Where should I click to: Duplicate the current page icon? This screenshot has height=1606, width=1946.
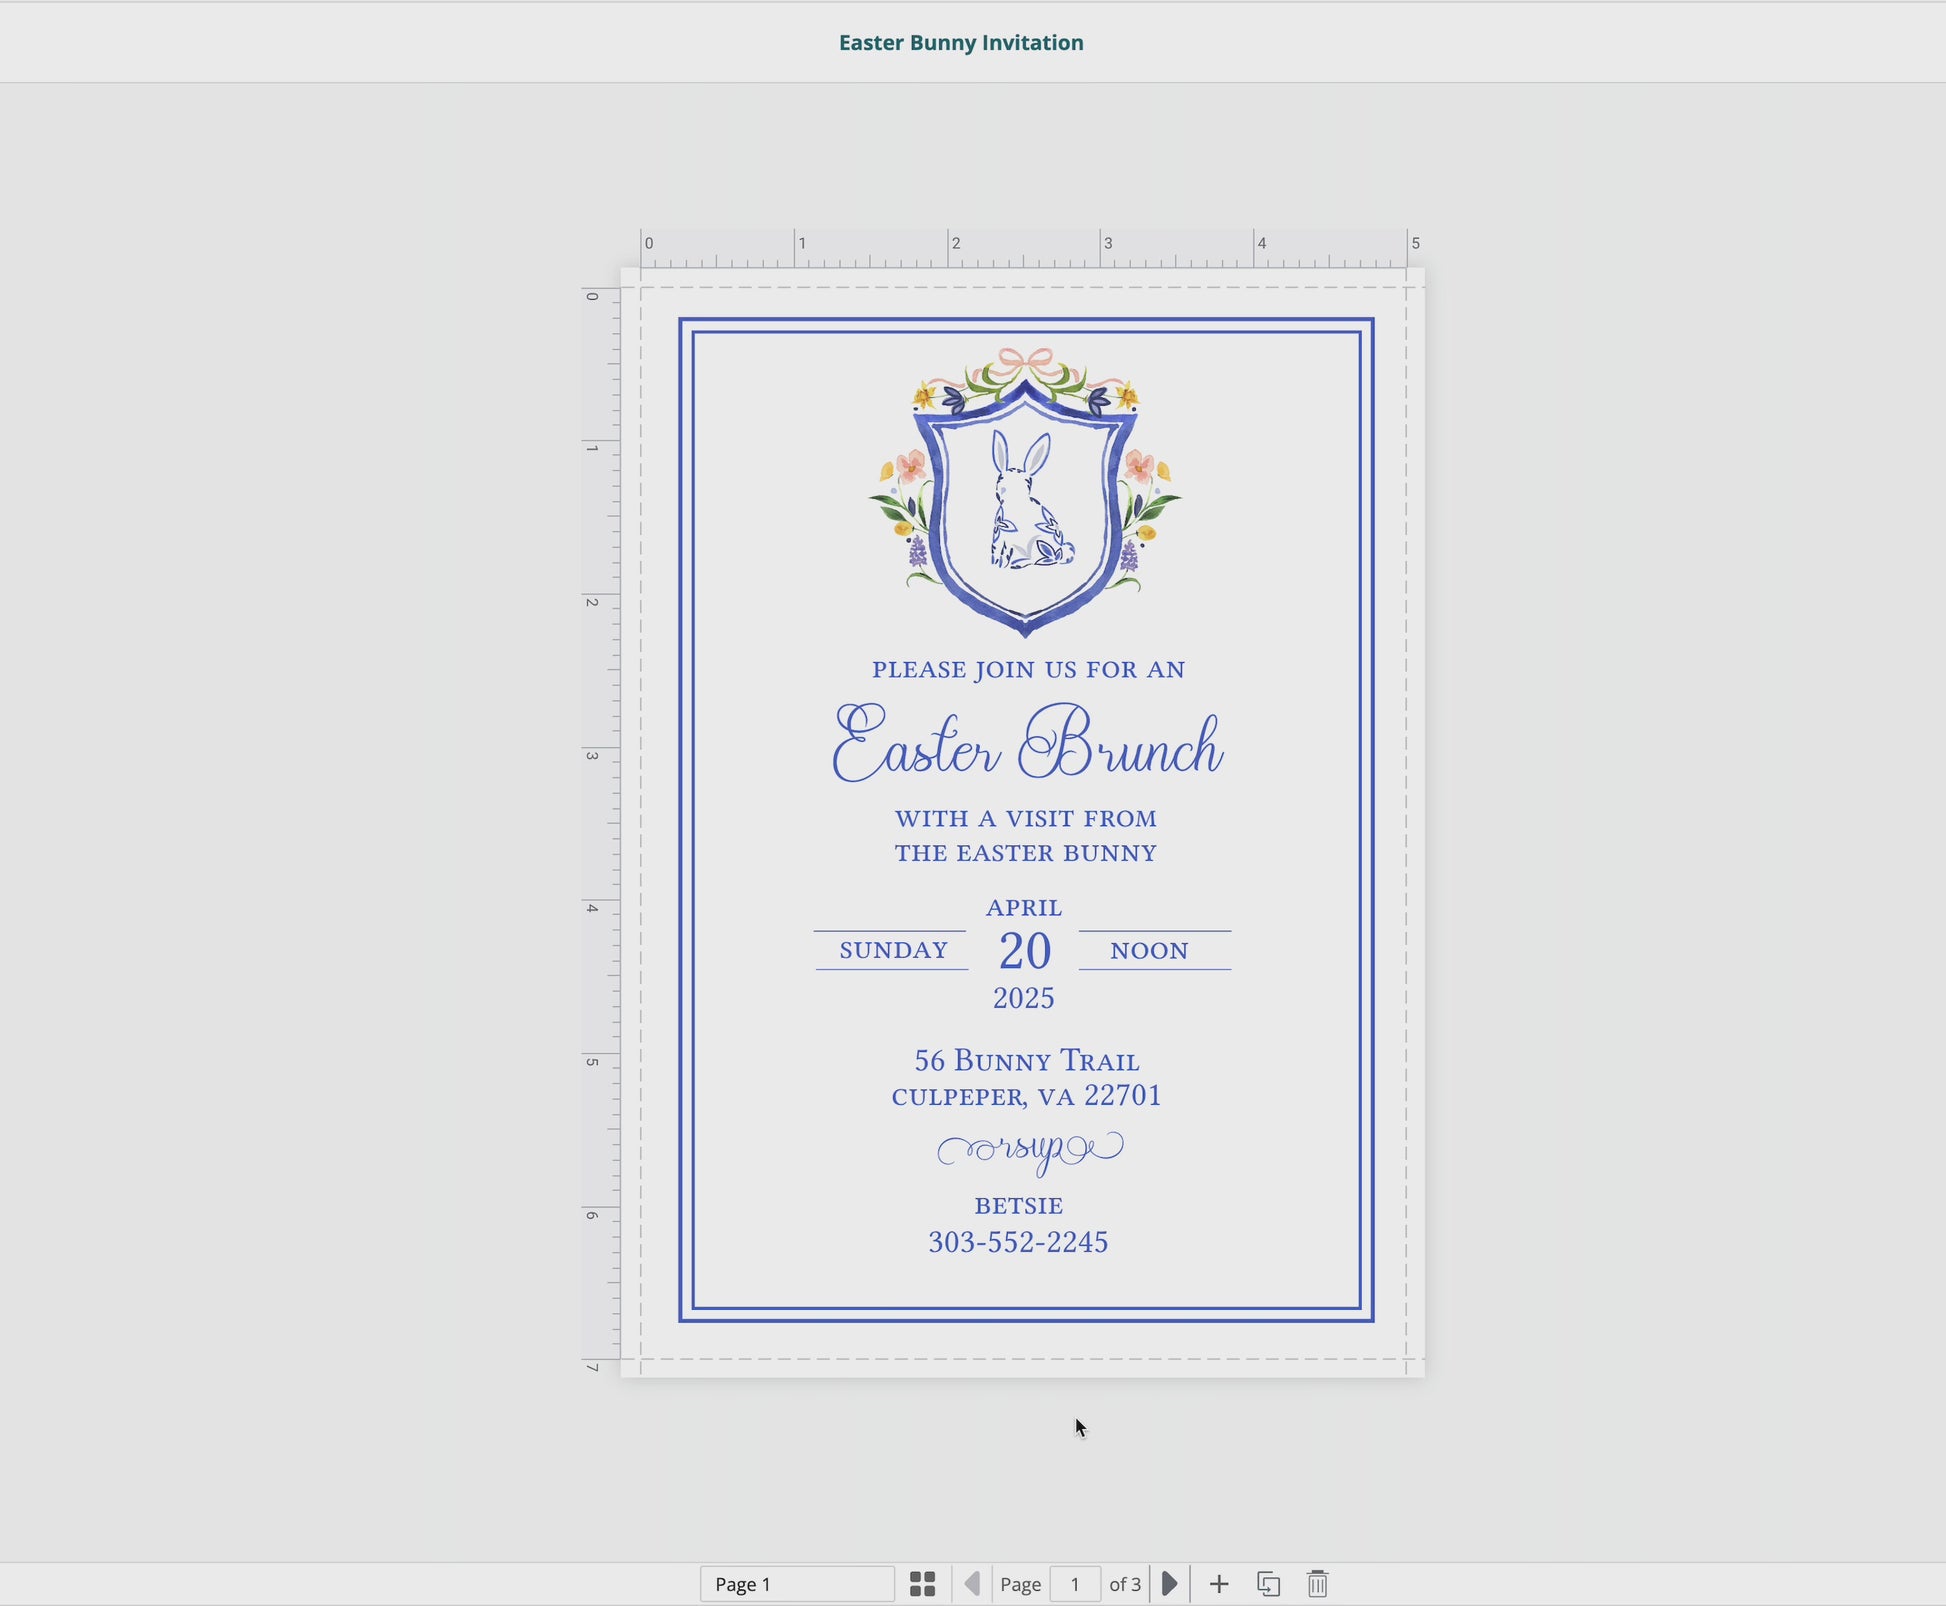(x=1268, y=1584)
